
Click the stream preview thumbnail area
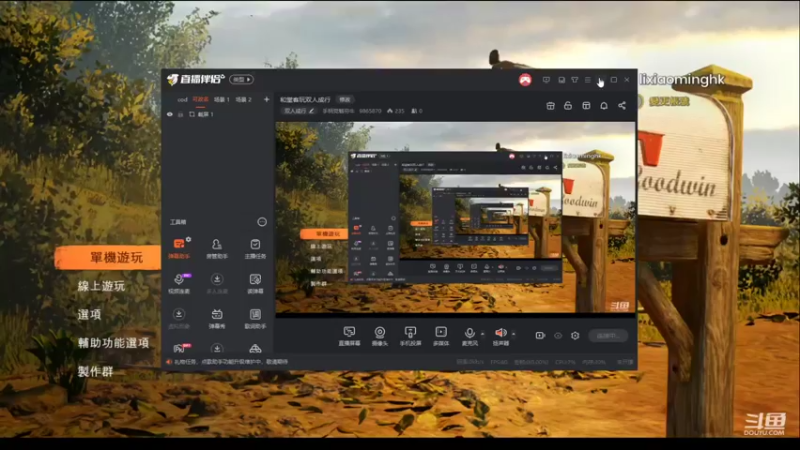(456, 217)
